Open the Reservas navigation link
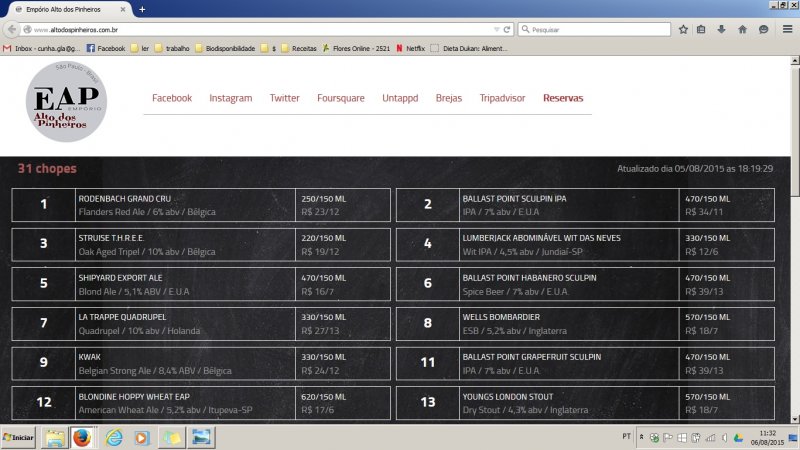 pos(563,98)
